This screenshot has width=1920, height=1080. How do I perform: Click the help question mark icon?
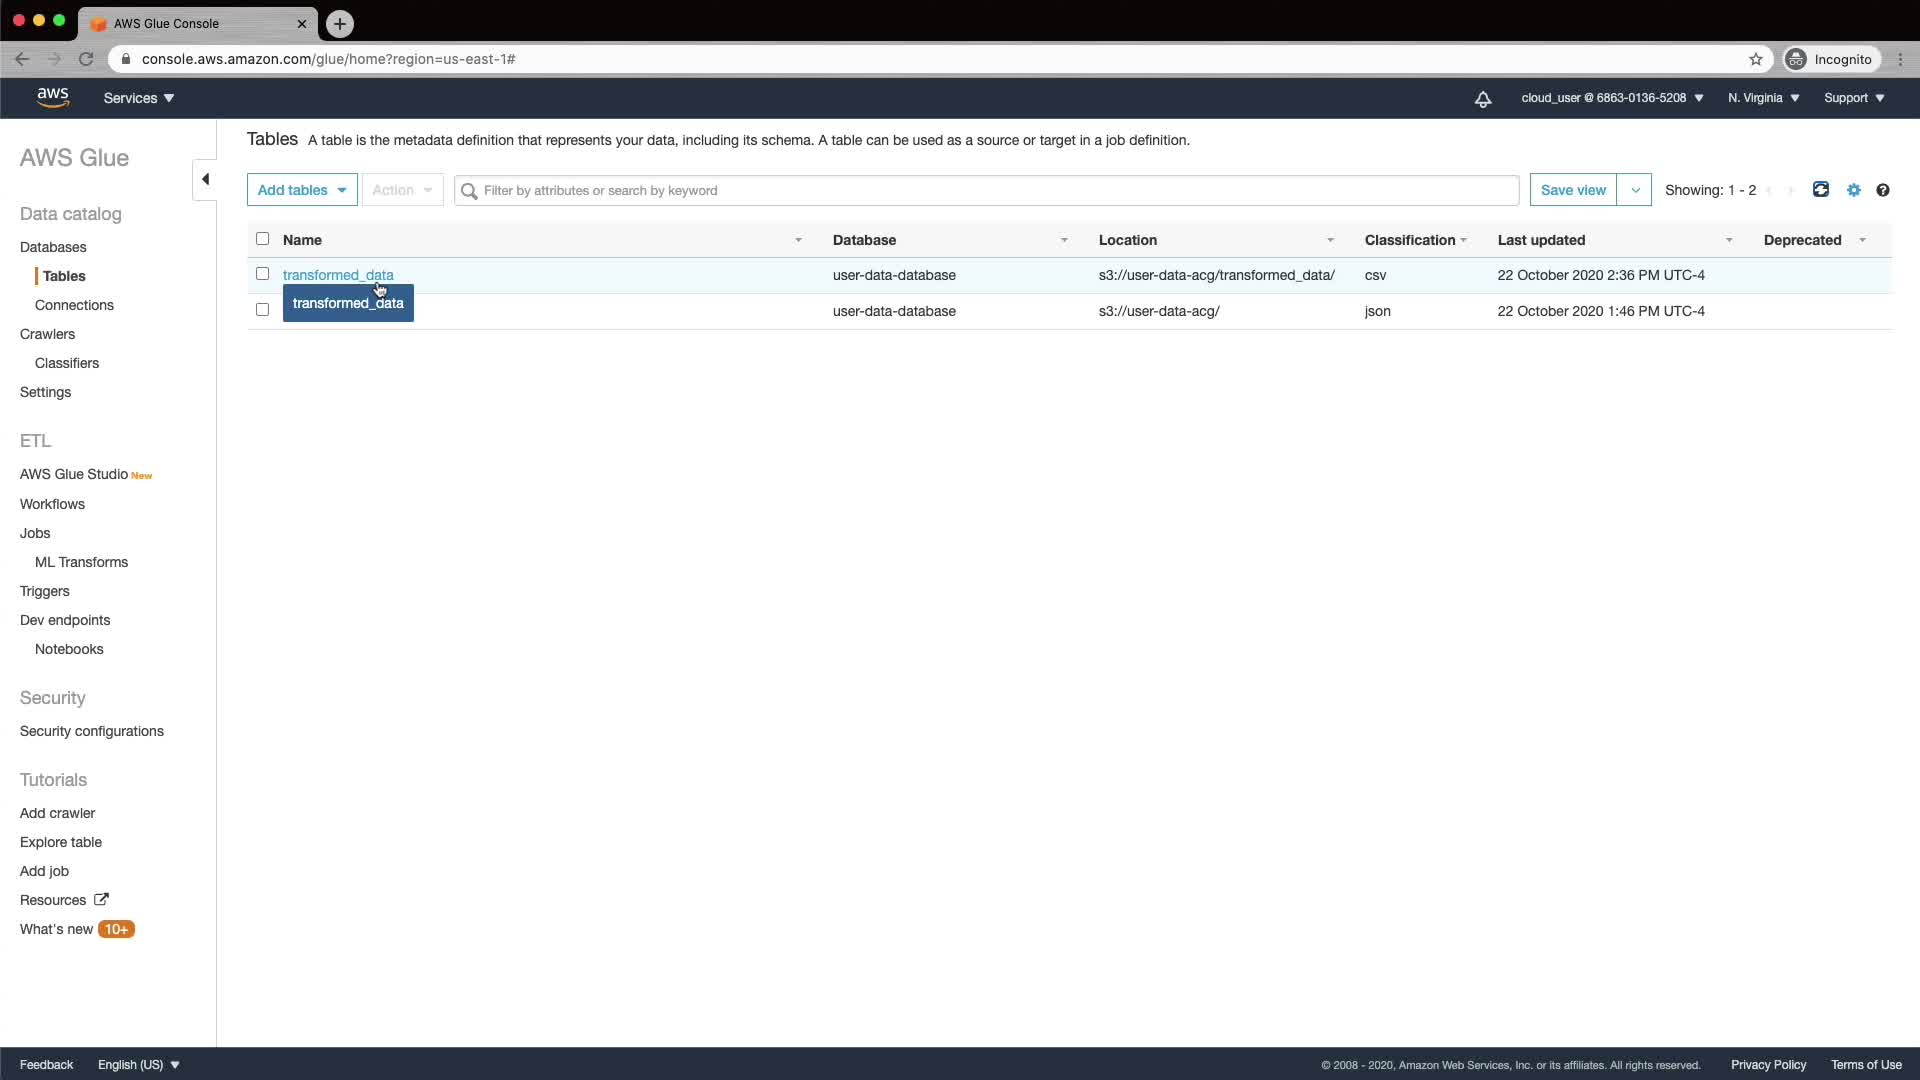click(x=1883, y=190)
